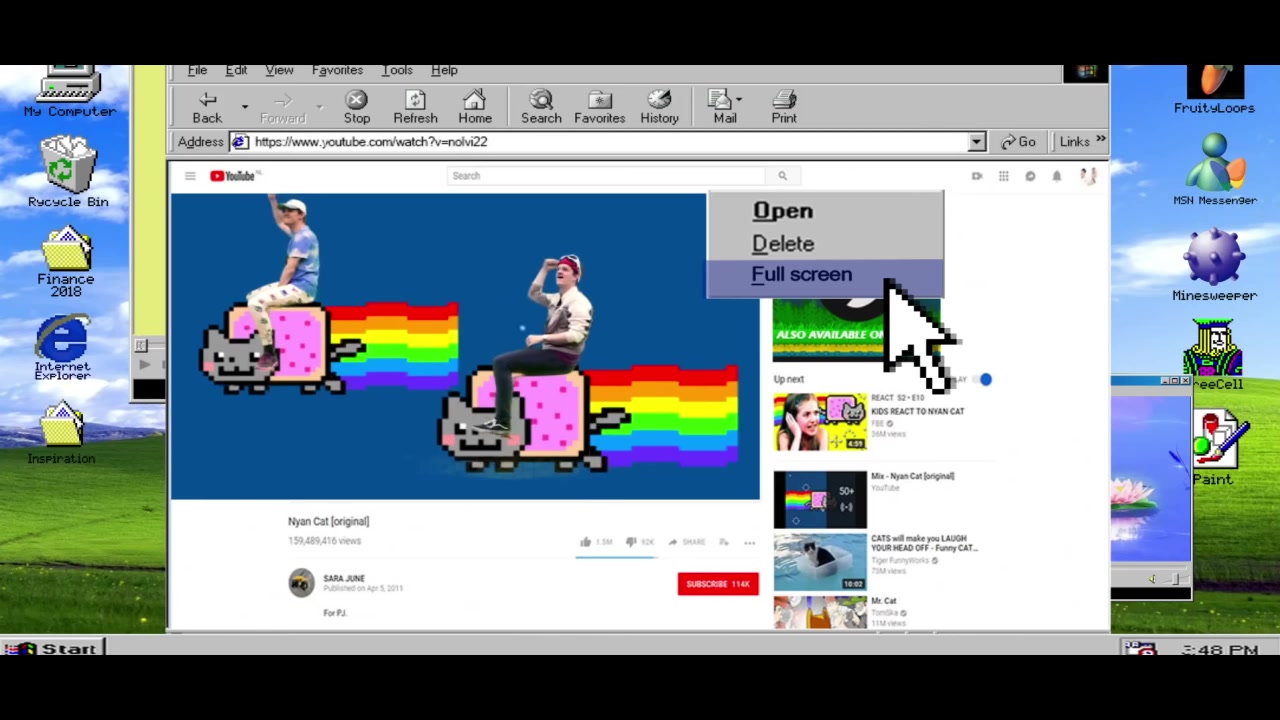The height and width of the screenshot is (720, 1280).
Task: Select Full screen in context menu
Action: [825, 275]
